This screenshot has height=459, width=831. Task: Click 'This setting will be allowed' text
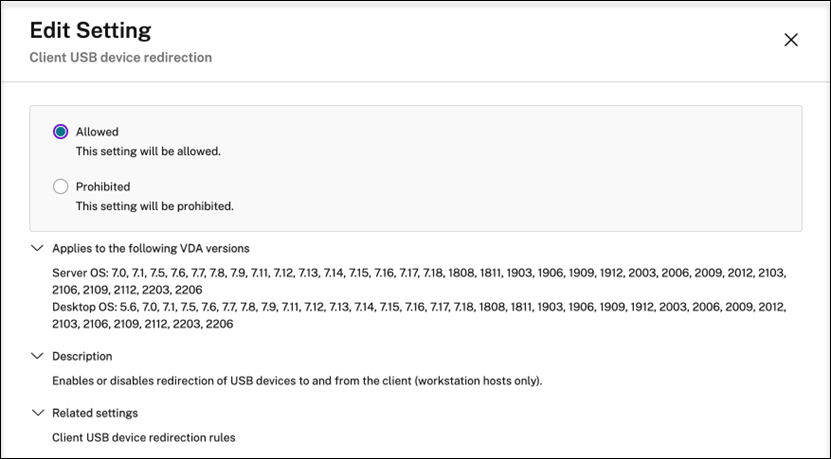[148, 152]
